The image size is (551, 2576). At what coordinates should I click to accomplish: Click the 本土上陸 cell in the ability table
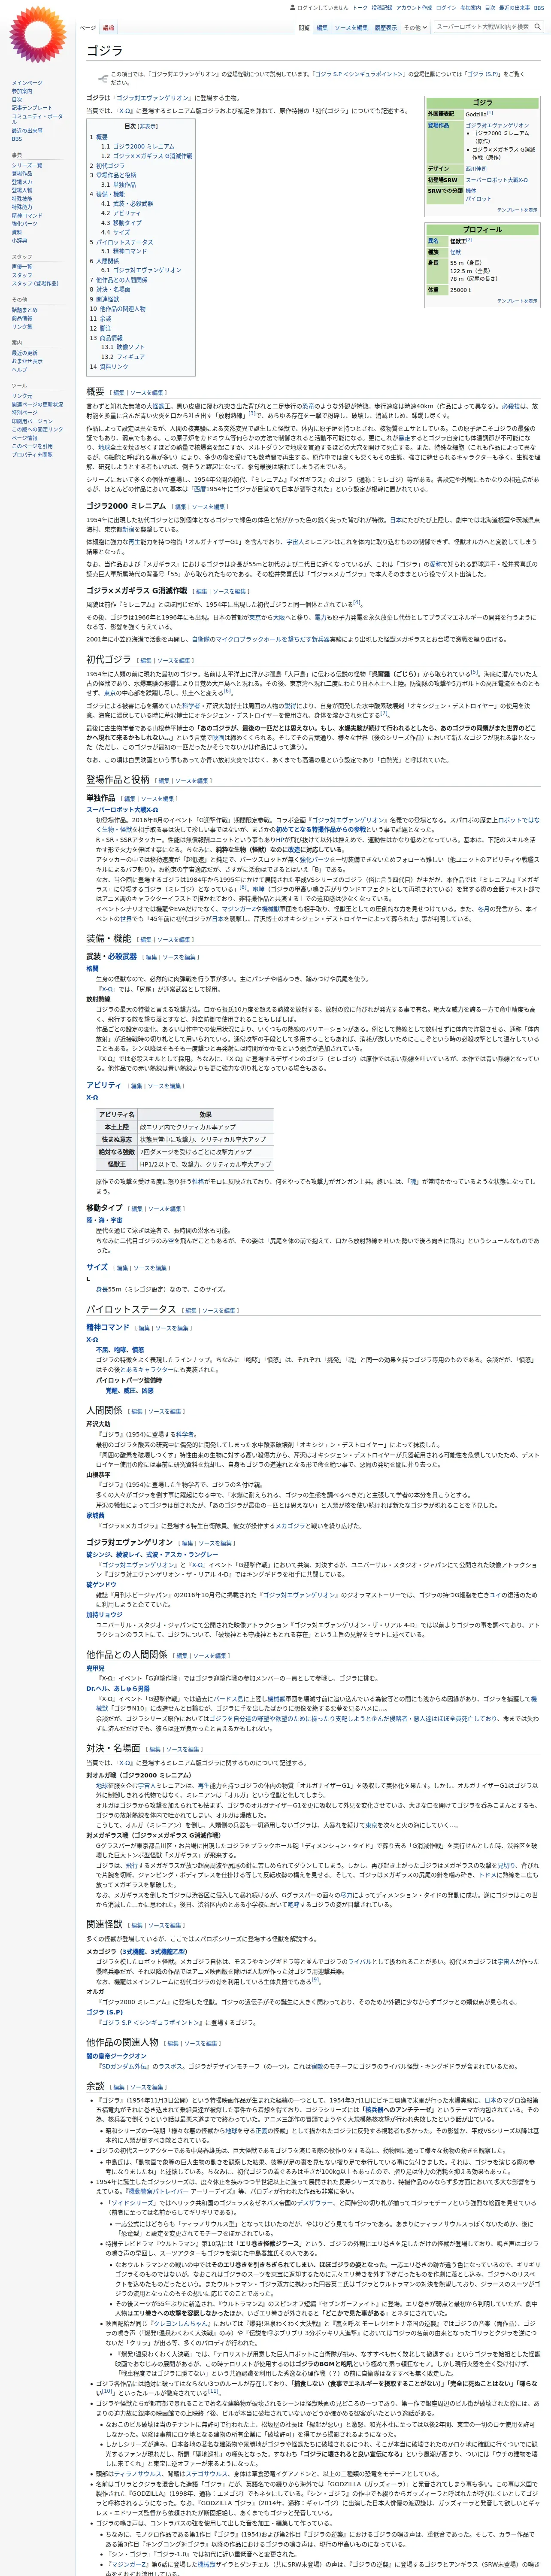(117, 1127)
